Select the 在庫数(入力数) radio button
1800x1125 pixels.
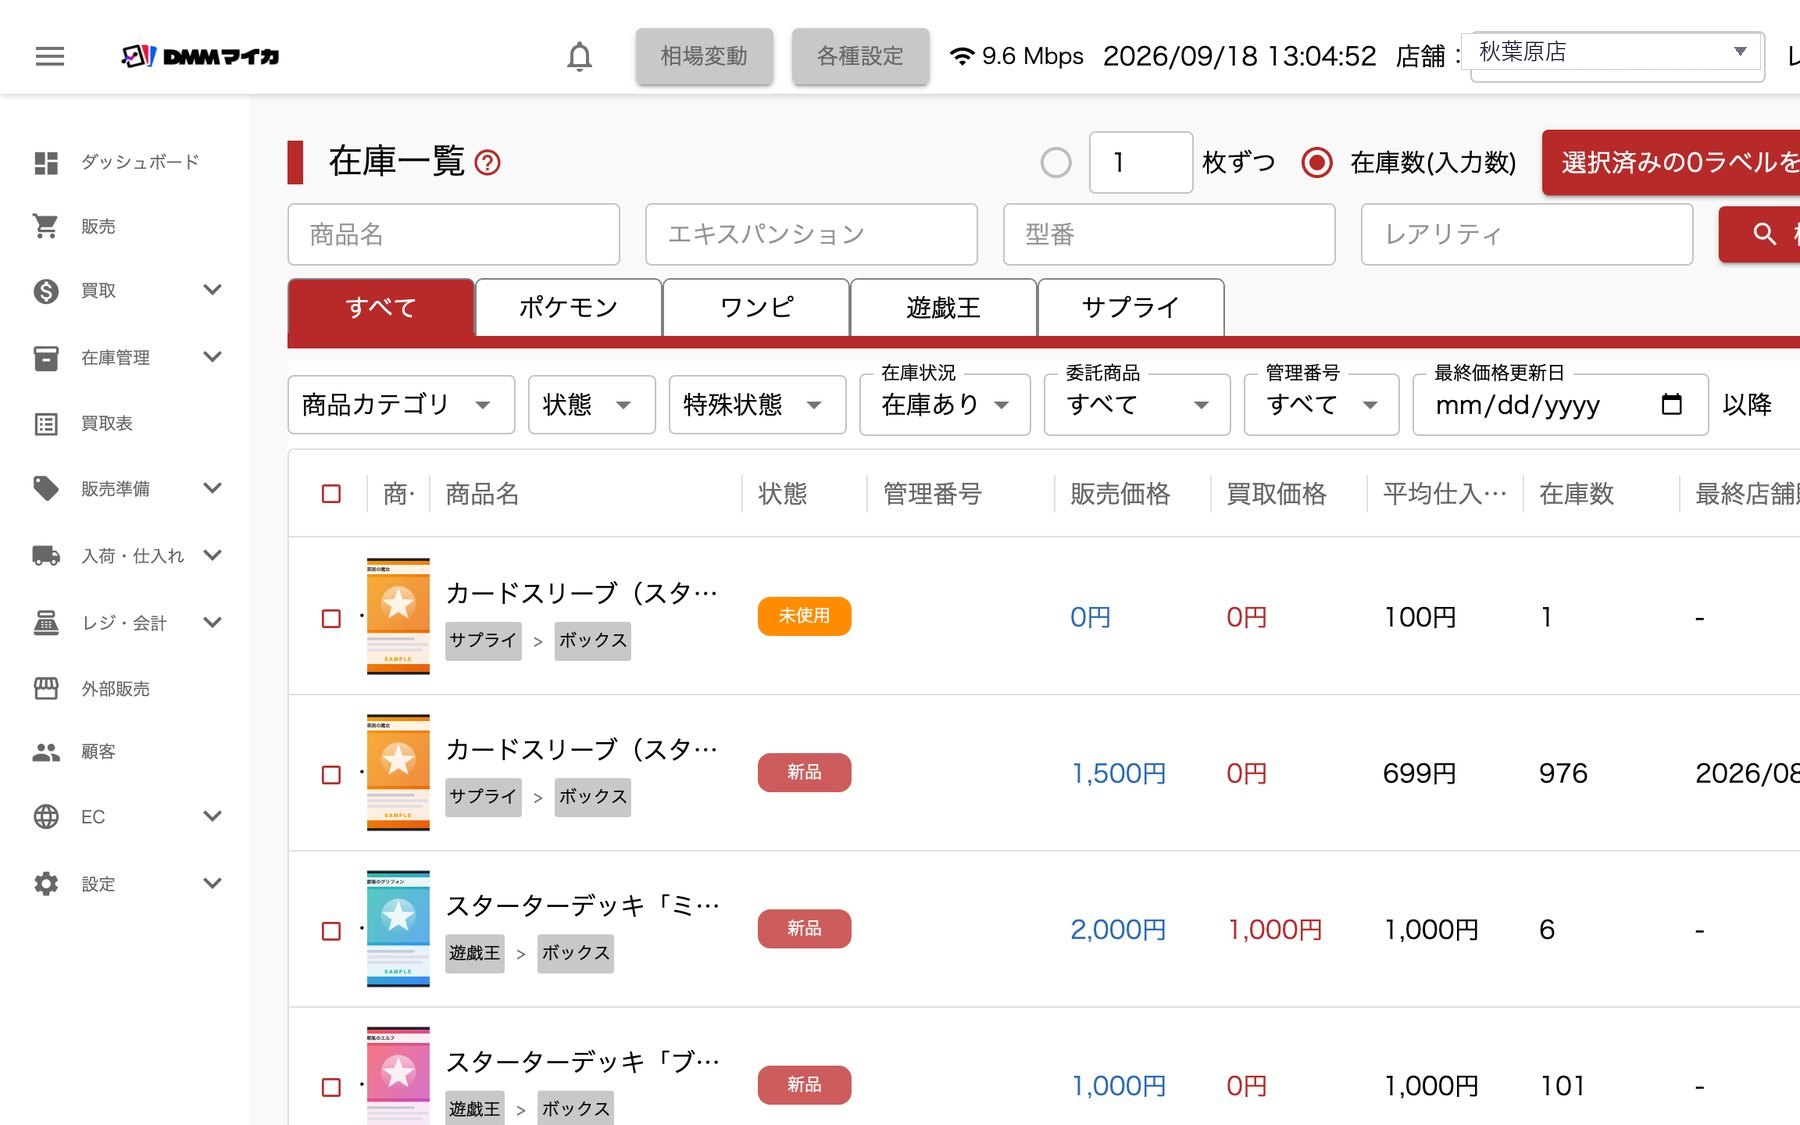point(1317,162)
